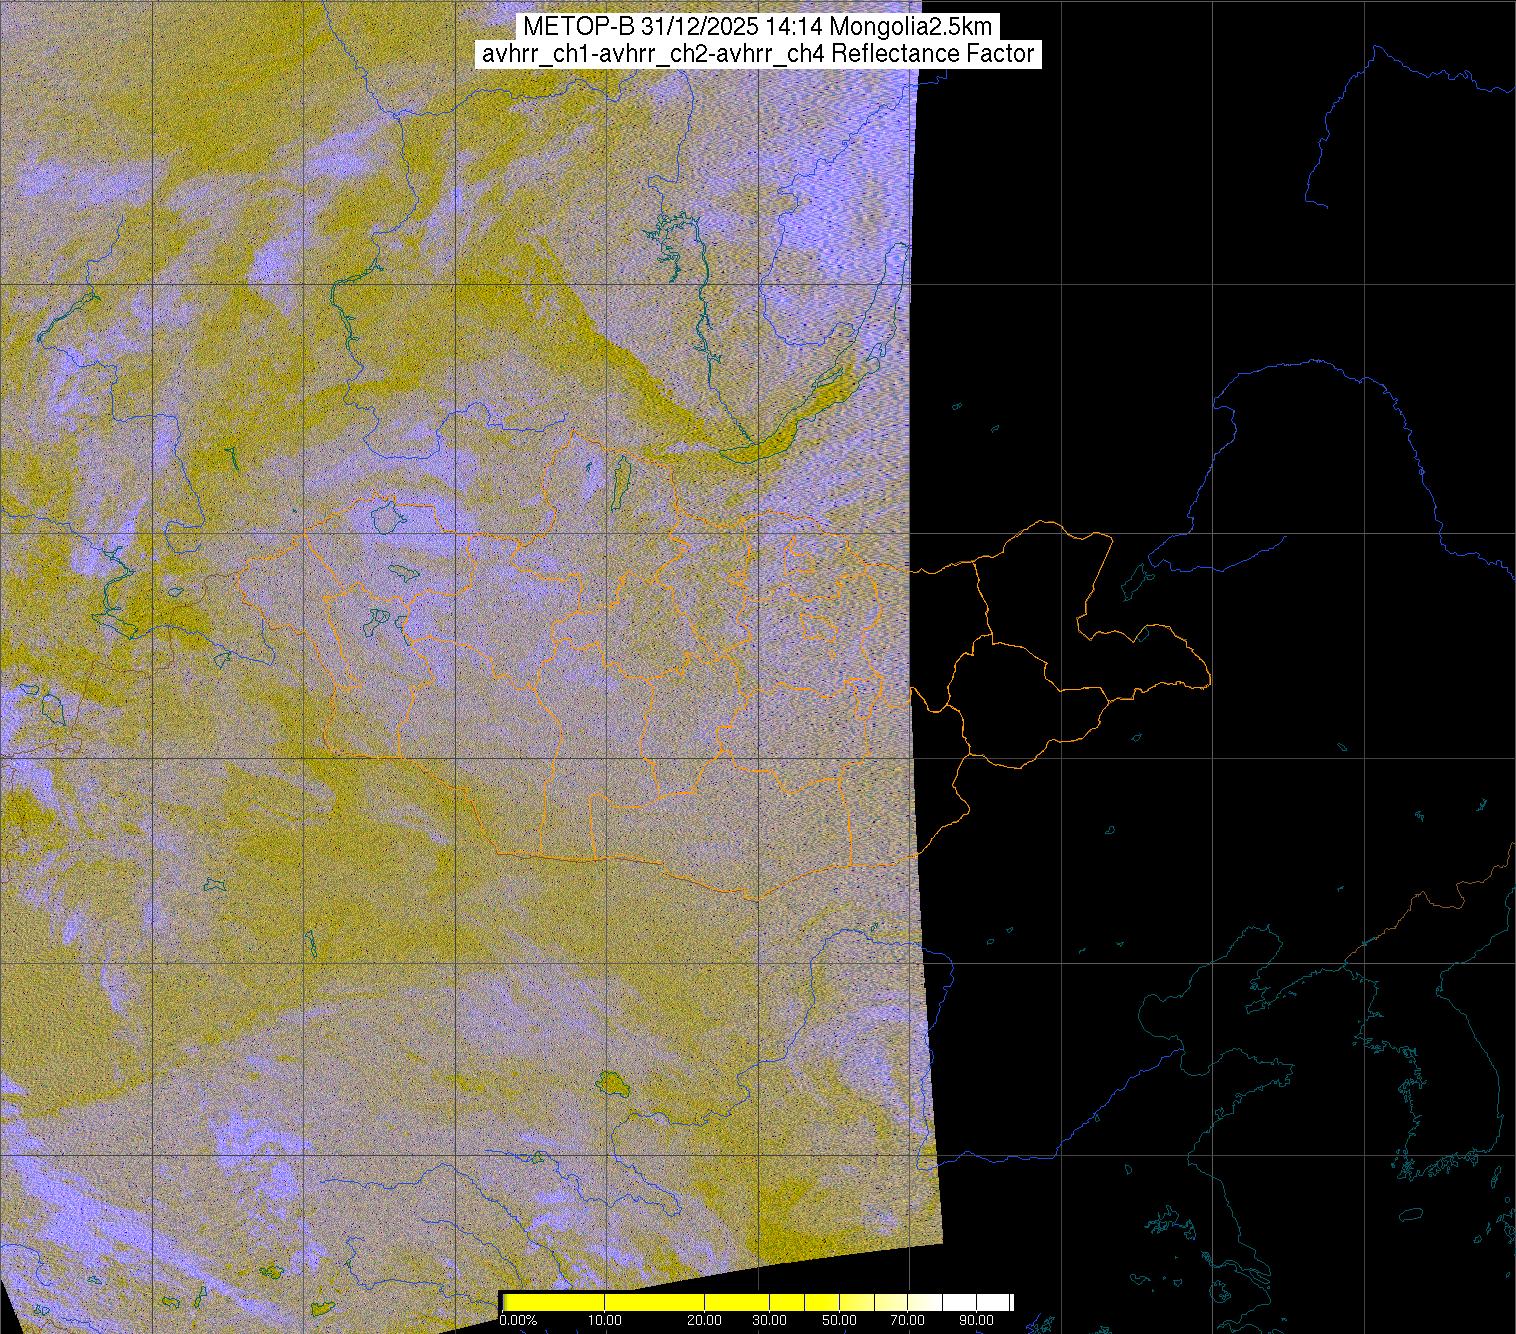Click the black no-data area east of the swath
1516x1334 pixels.
coord(1150,250)
